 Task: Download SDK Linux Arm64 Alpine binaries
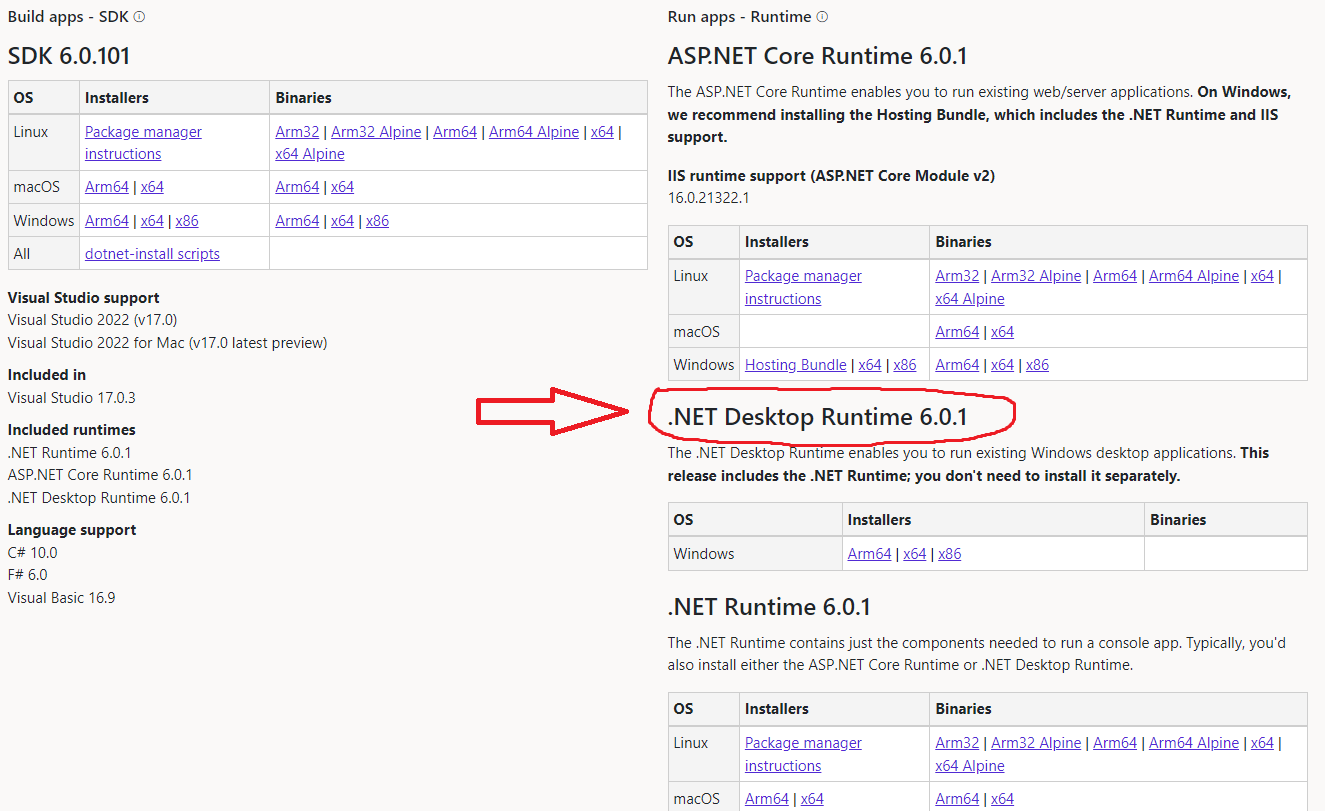click(x=534, y=132)
